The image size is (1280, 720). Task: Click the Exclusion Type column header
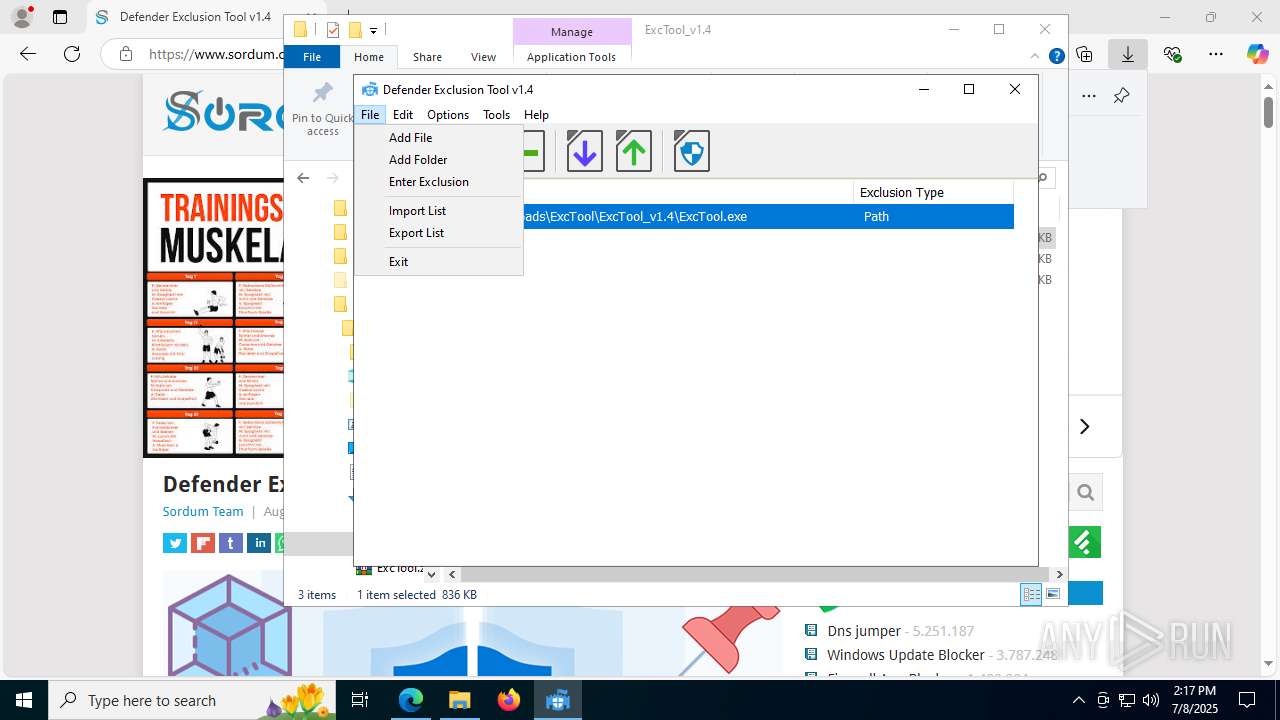(x=933, y=192)
